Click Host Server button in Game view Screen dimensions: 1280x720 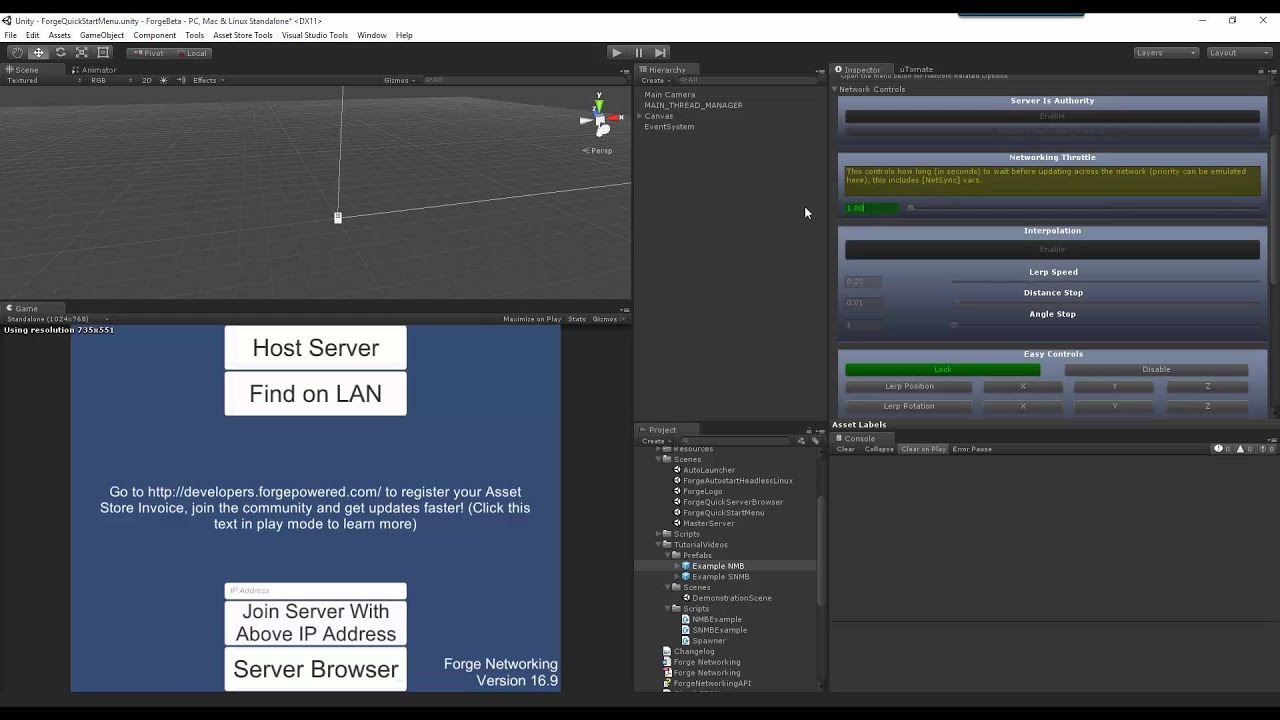coord(316,348)
